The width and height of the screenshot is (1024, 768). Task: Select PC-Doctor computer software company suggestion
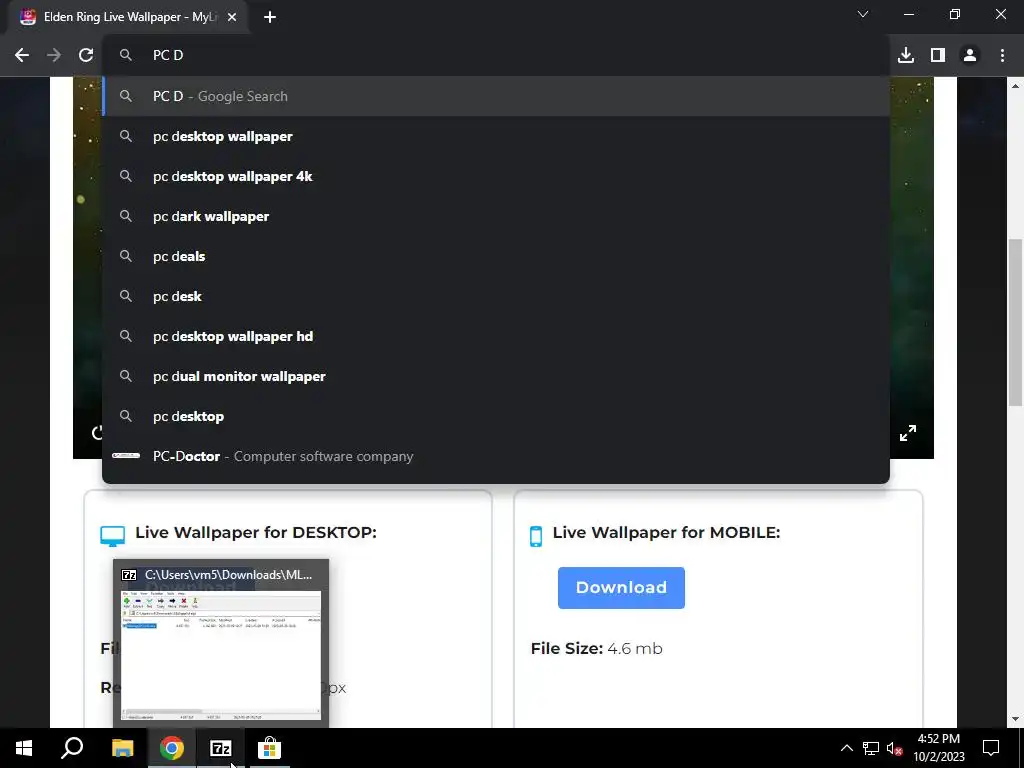click(496, 456)
